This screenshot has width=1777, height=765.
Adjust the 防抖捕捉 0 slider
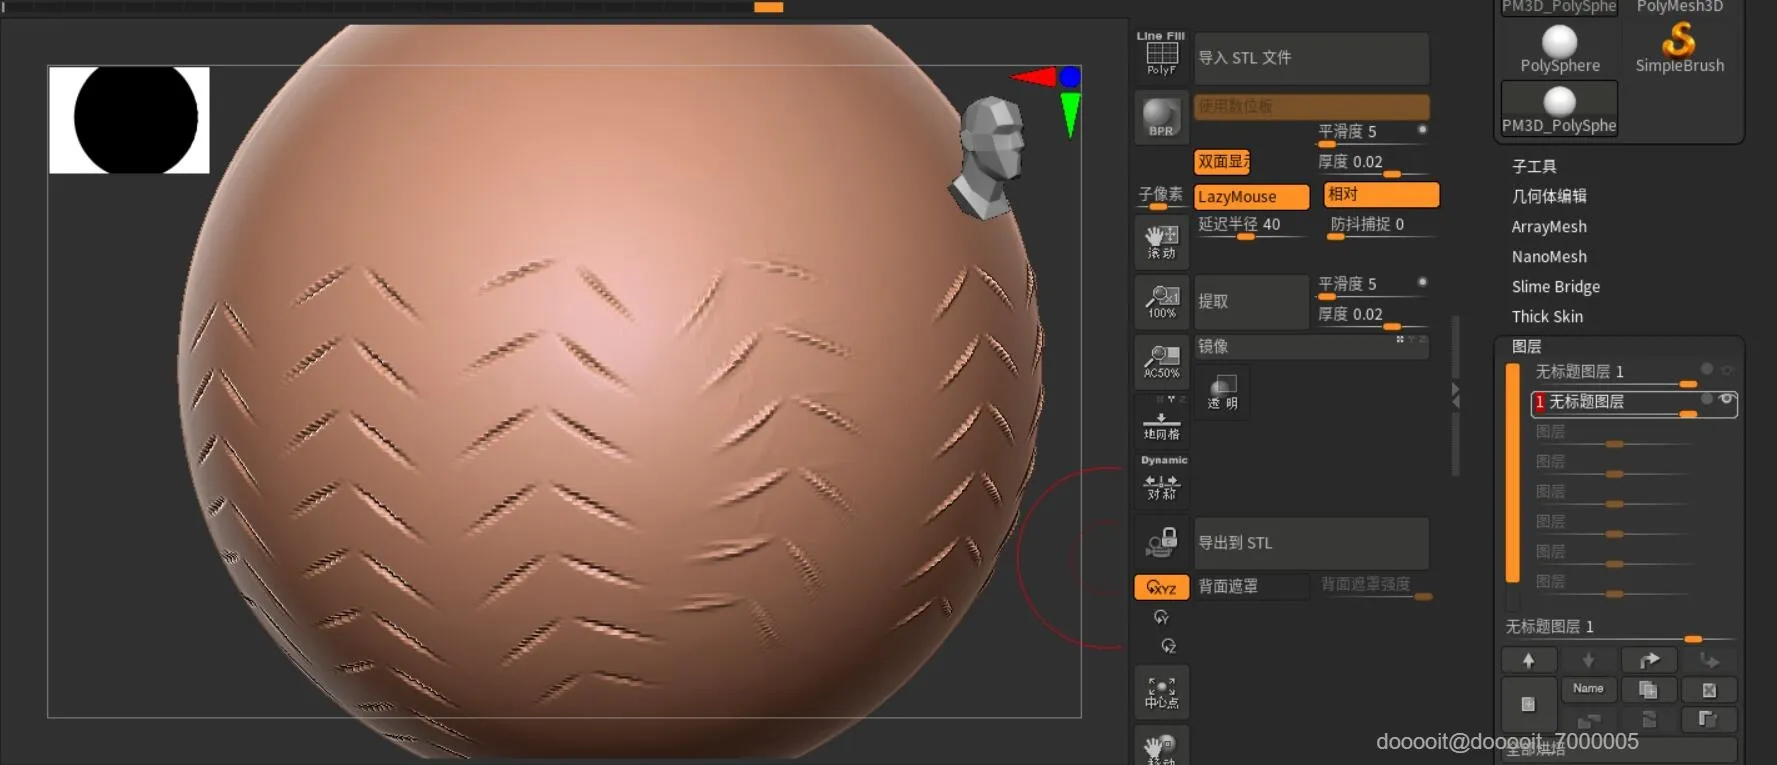tap(1381, 227)
